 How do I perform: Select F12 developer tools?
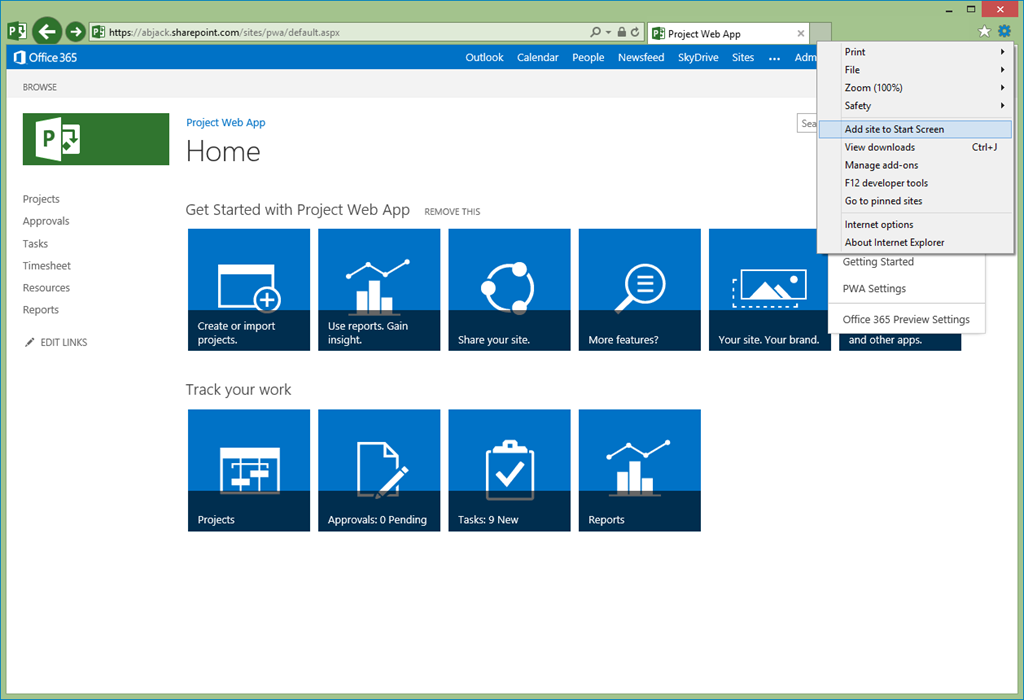[916, 183]
